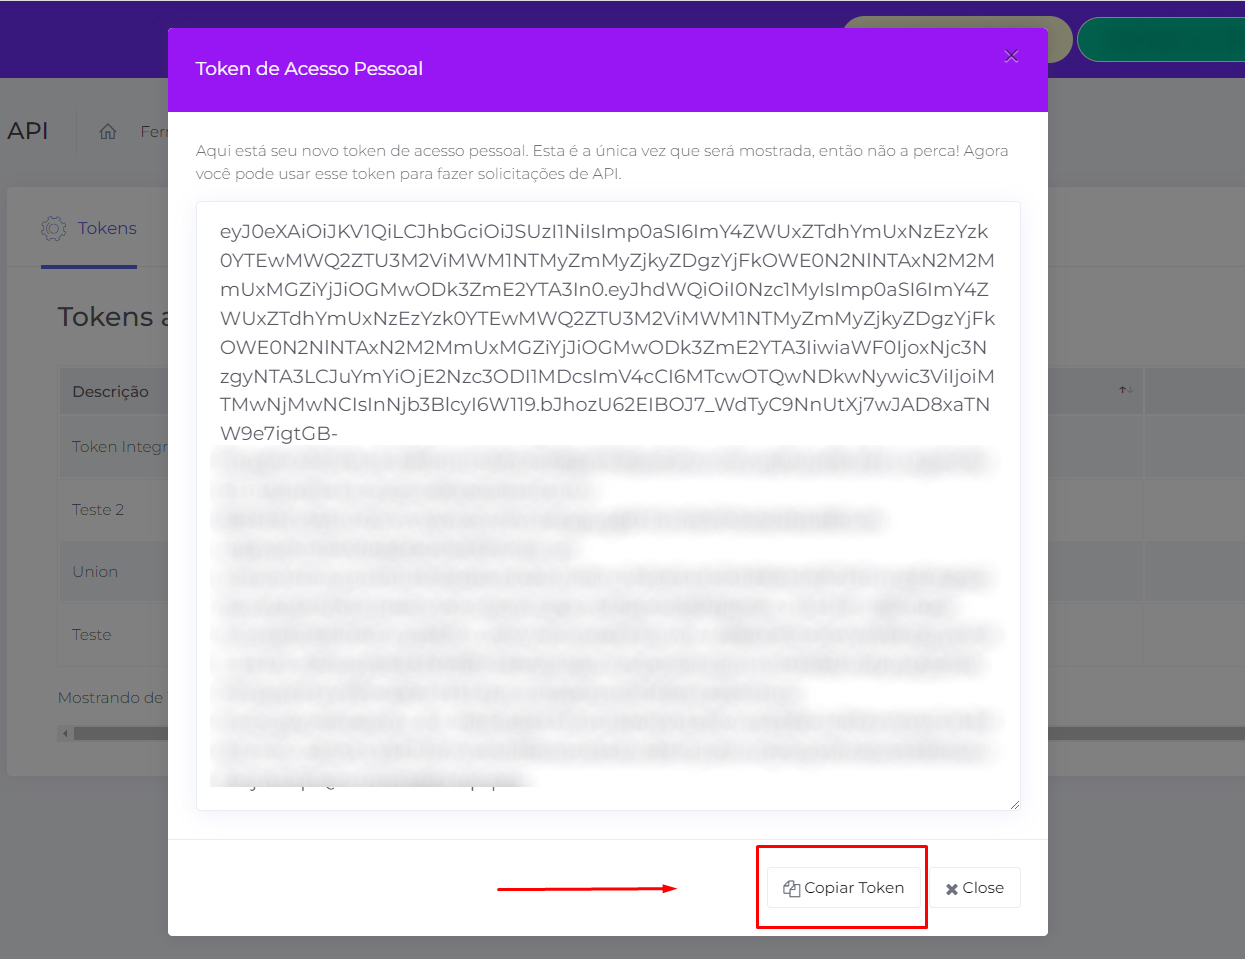Click the left arrow of the horizontal scrollbar
1245x959 pixels.
click(66, 734)
